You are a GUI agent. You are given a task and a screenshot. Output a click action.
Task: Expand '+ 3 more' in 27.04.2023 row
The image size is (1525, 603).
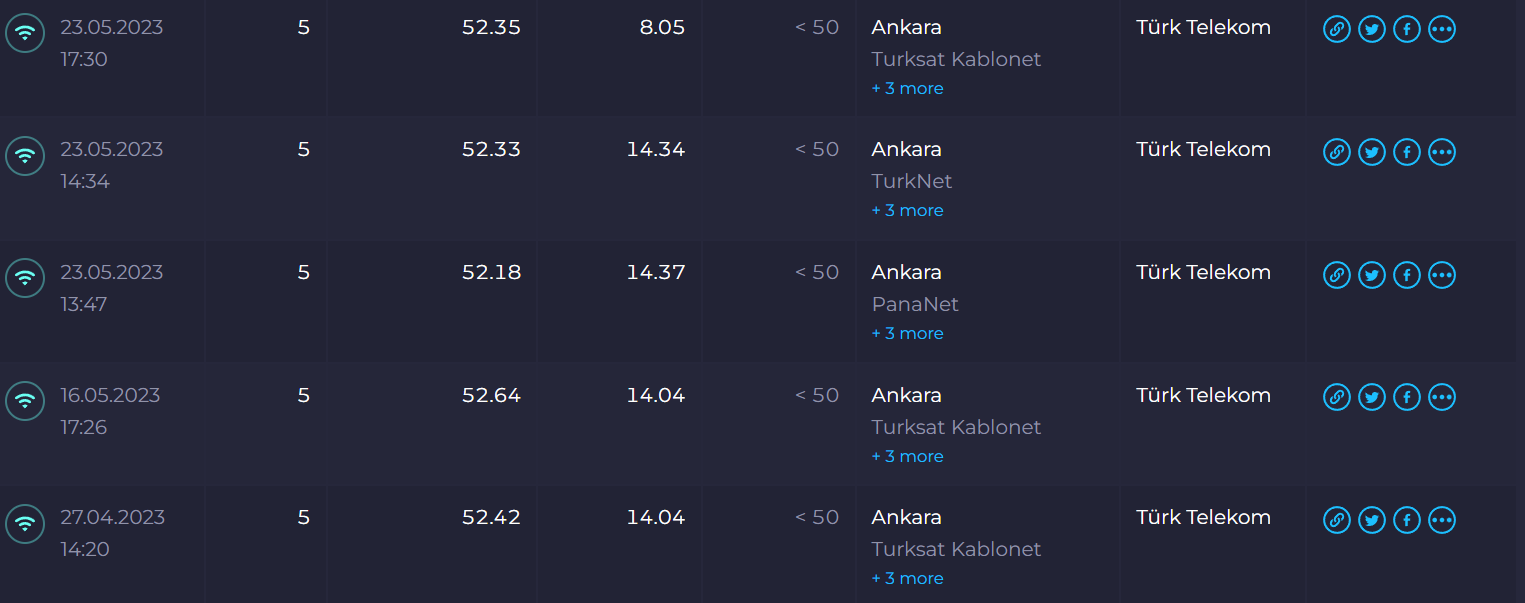[x=907, y=578]
